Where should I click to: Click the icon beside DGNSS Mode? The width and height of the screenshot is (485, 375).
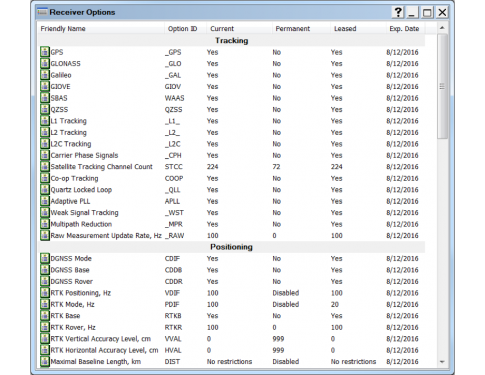click(45, 258)
